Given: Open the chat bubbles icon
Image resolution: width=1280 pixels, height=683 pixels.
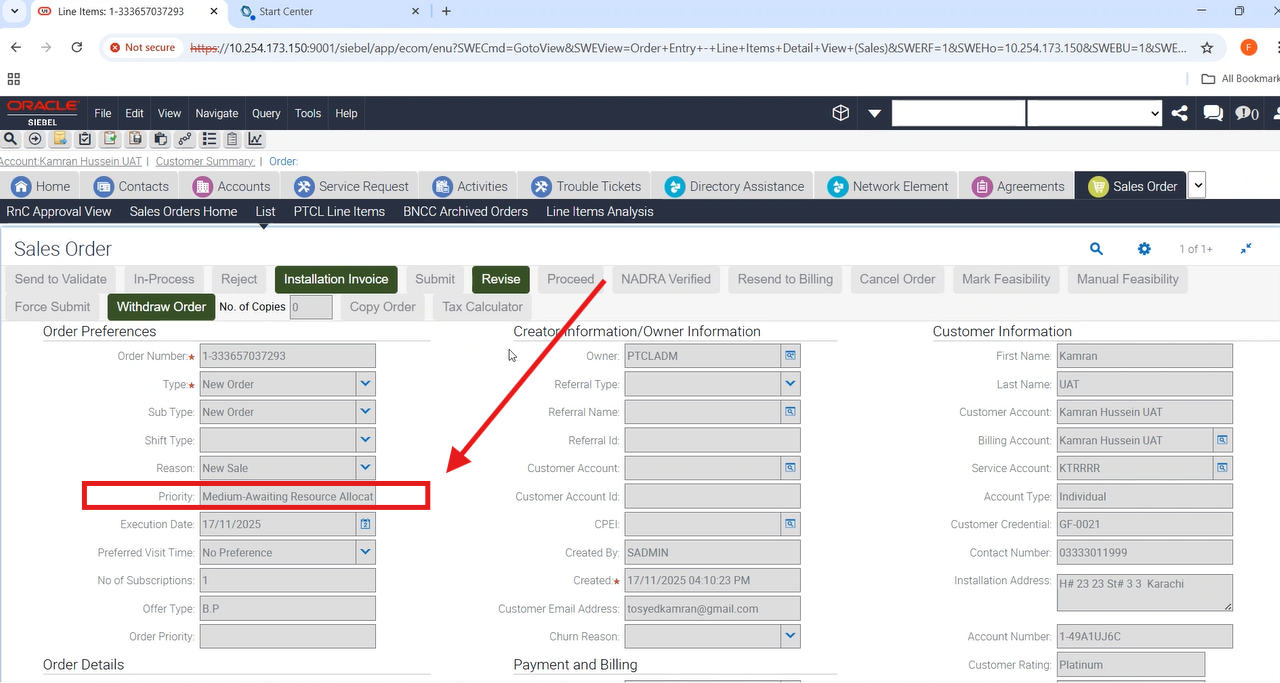Looking at the screenshot, I should coord(1213,113).
